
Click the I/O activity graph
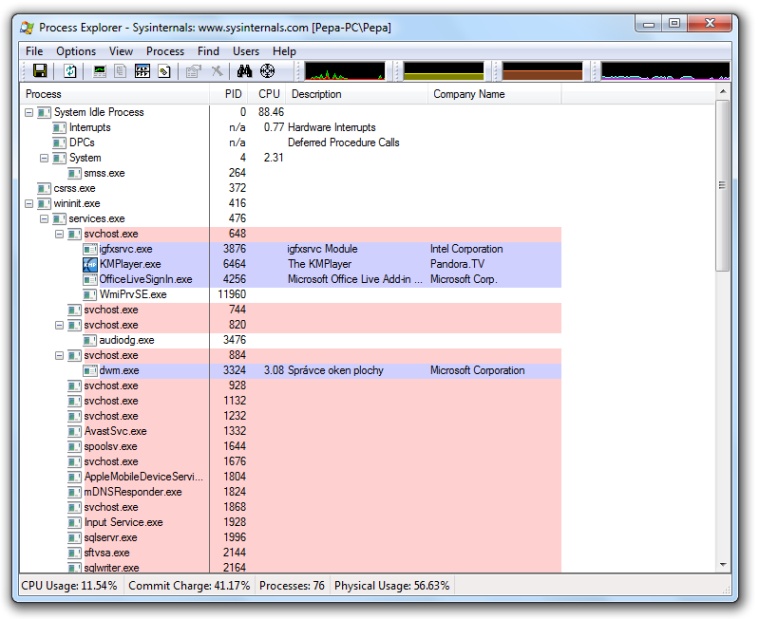[665, 71]
